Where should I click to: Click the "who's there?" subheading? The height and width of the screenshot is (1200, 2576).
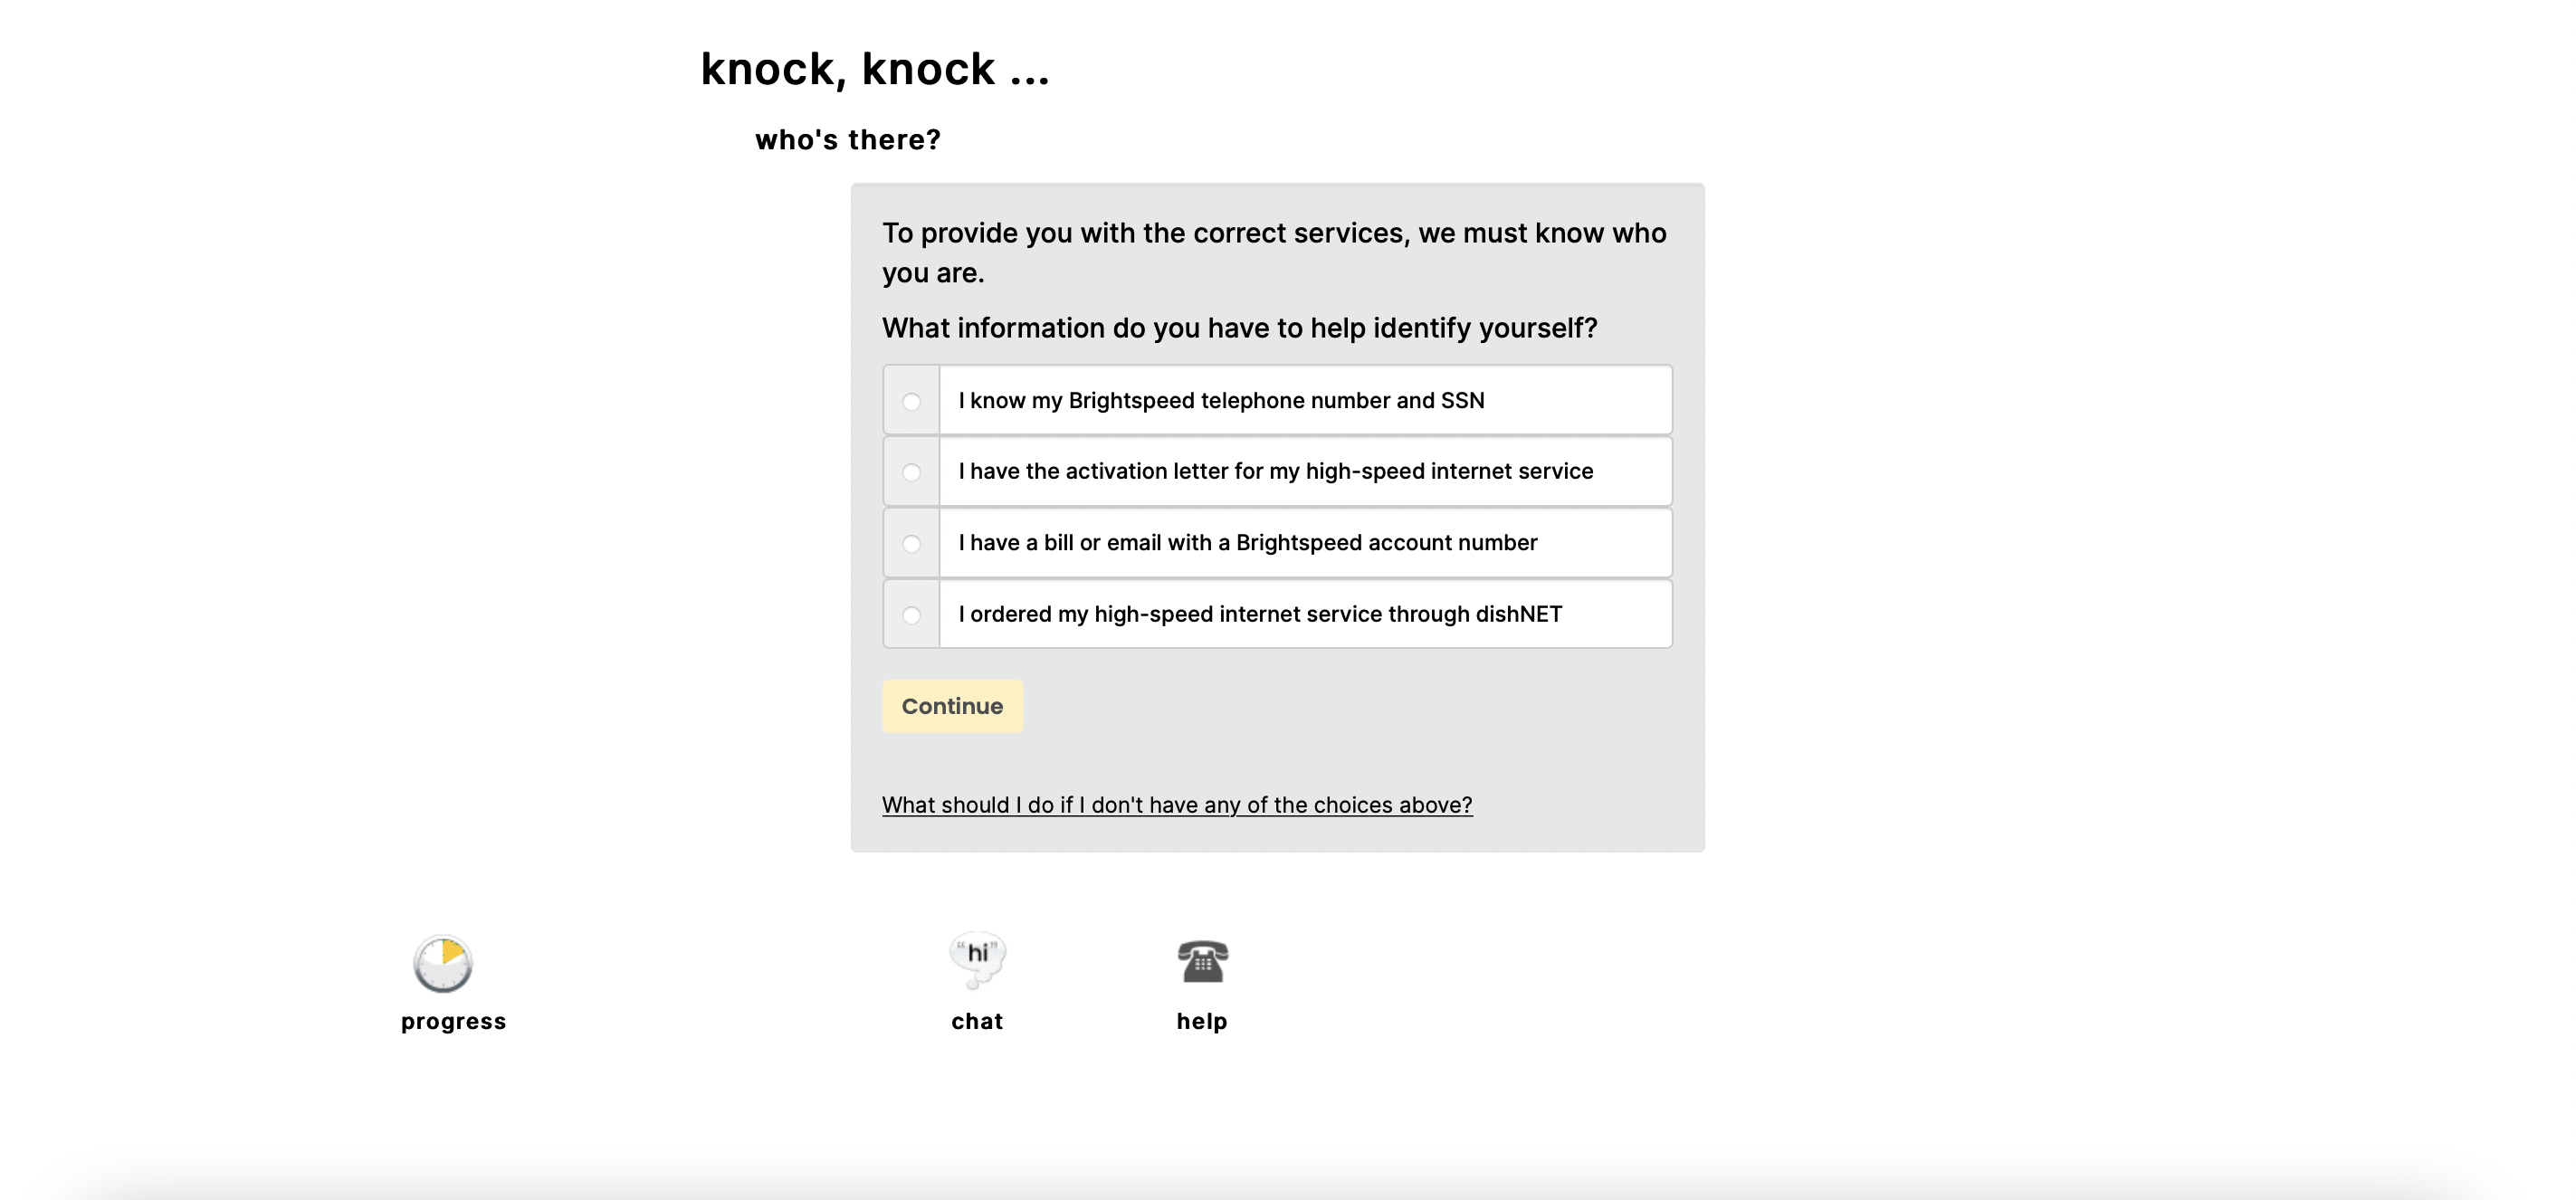point(848,140)
